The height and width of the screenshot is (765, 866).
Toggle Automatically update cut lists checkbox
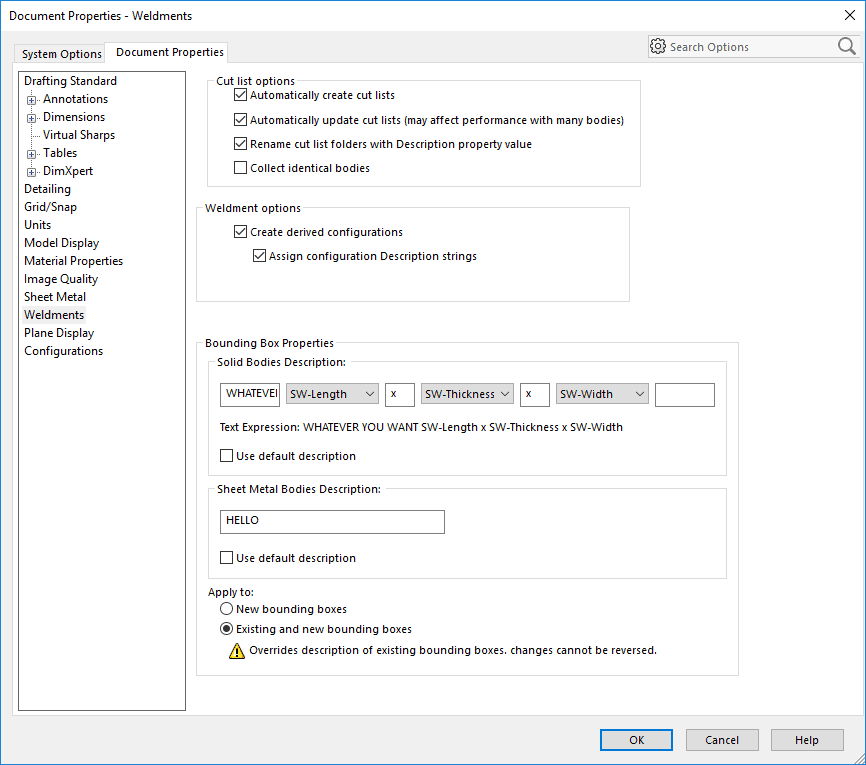tap(240, 120)
